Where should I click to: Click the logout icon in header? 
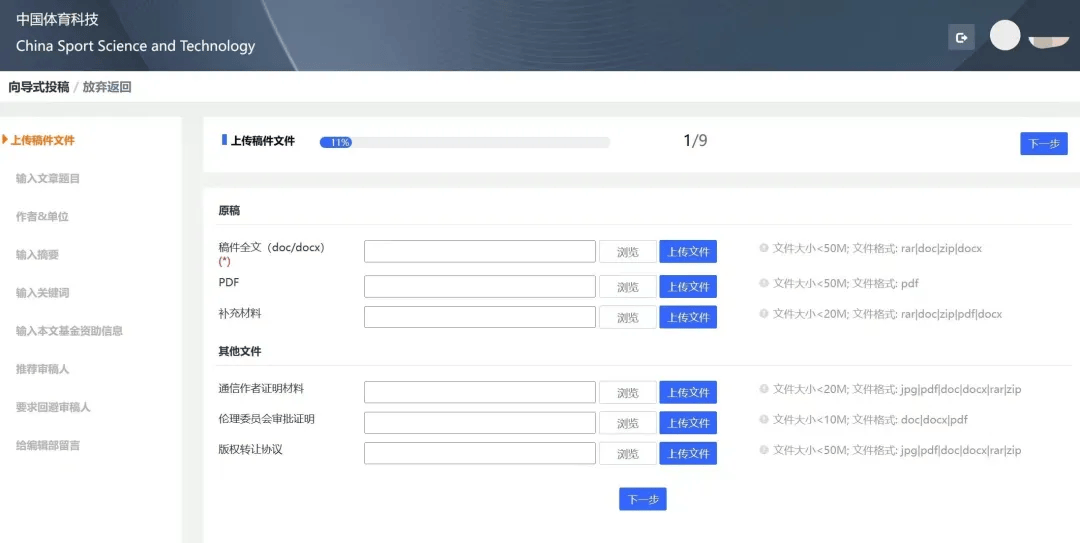point(961,38)
